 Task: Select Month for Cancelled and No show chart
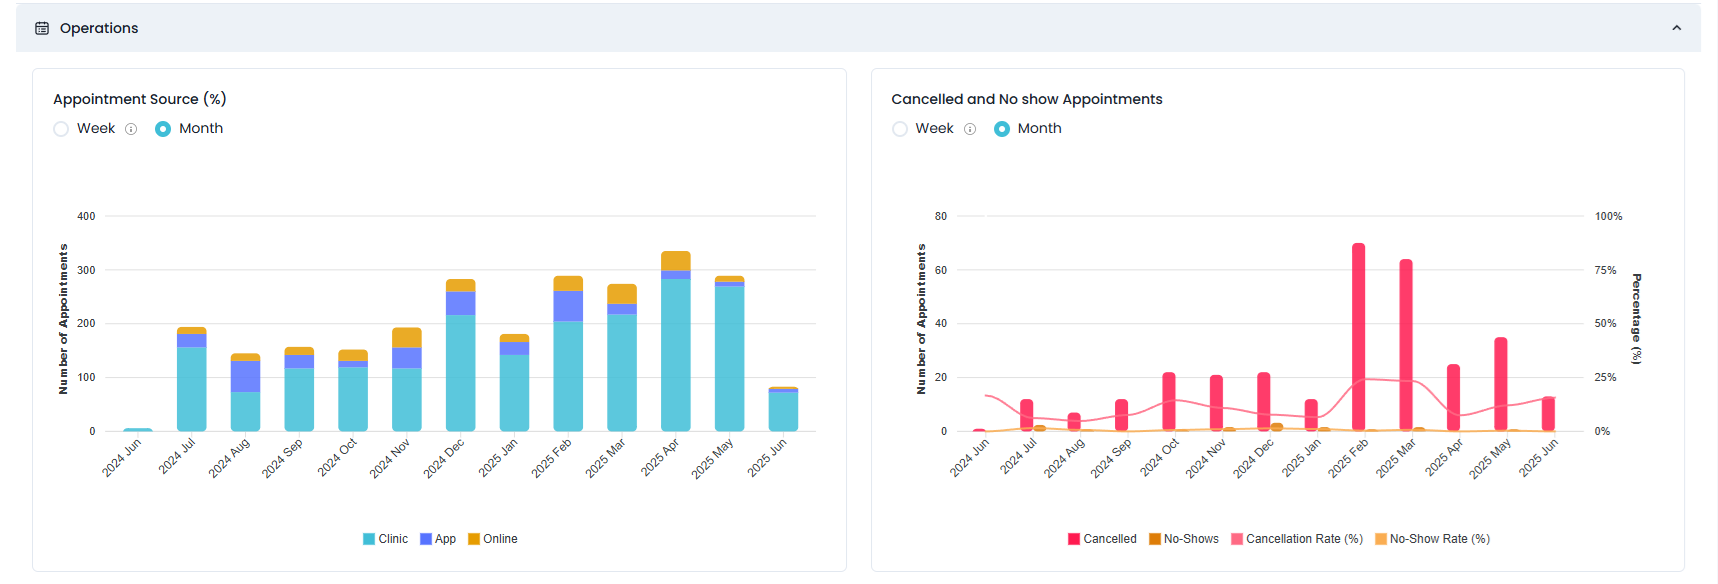tap(1001, 129)
